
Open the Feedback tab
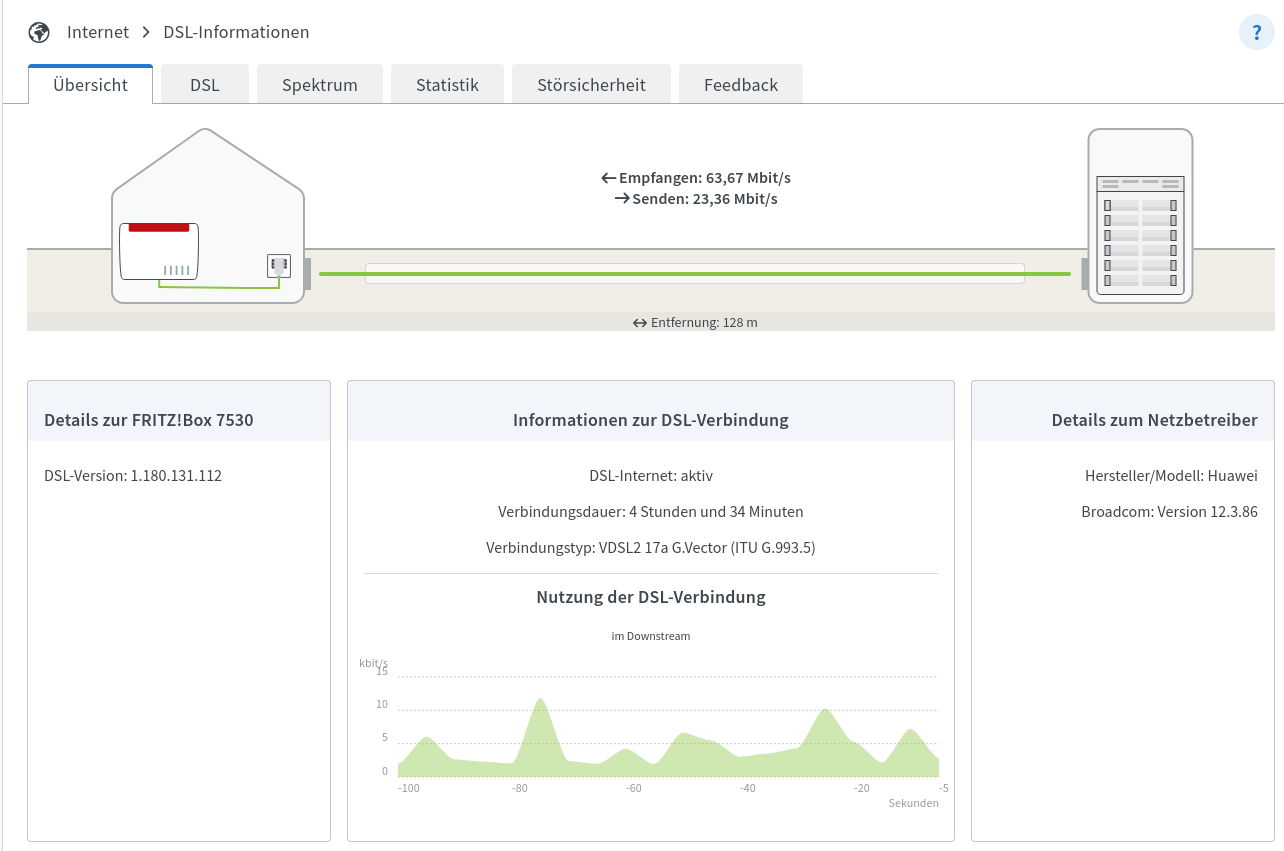click(740, 85)
